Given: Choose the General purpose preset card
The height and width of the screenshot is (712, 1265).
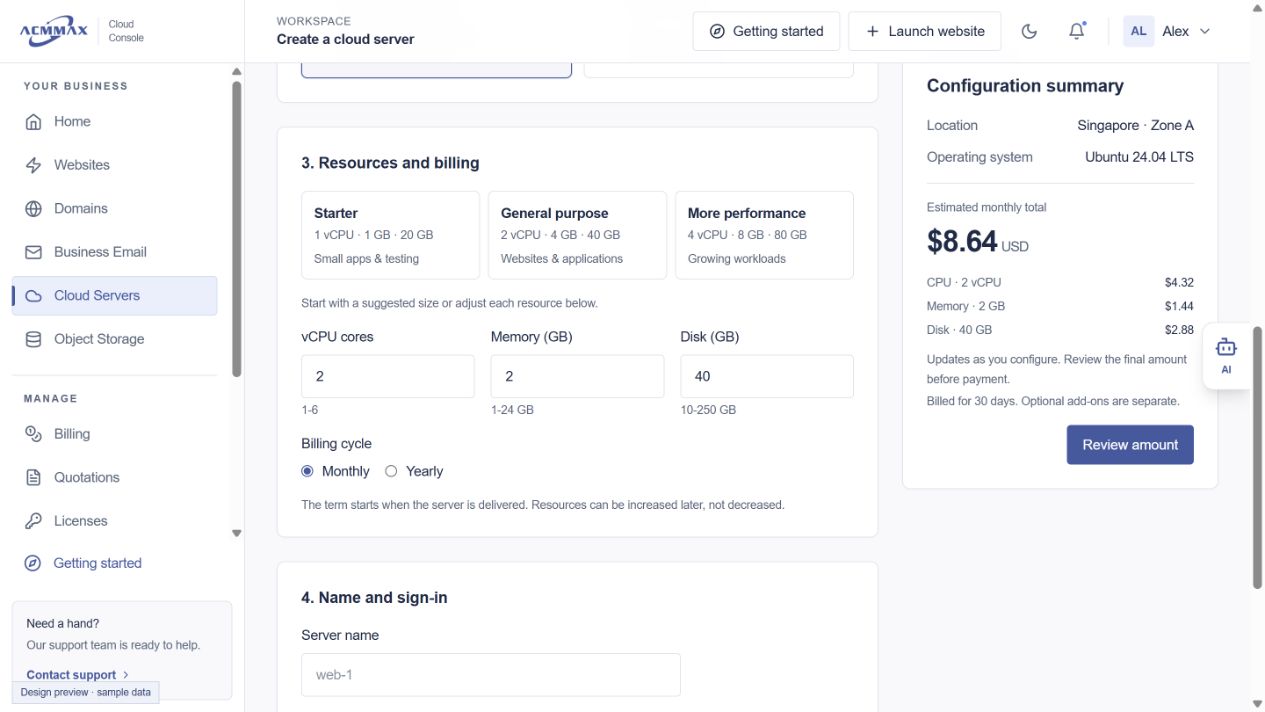Looking at the screenshot, I should (x=578, y=235).
